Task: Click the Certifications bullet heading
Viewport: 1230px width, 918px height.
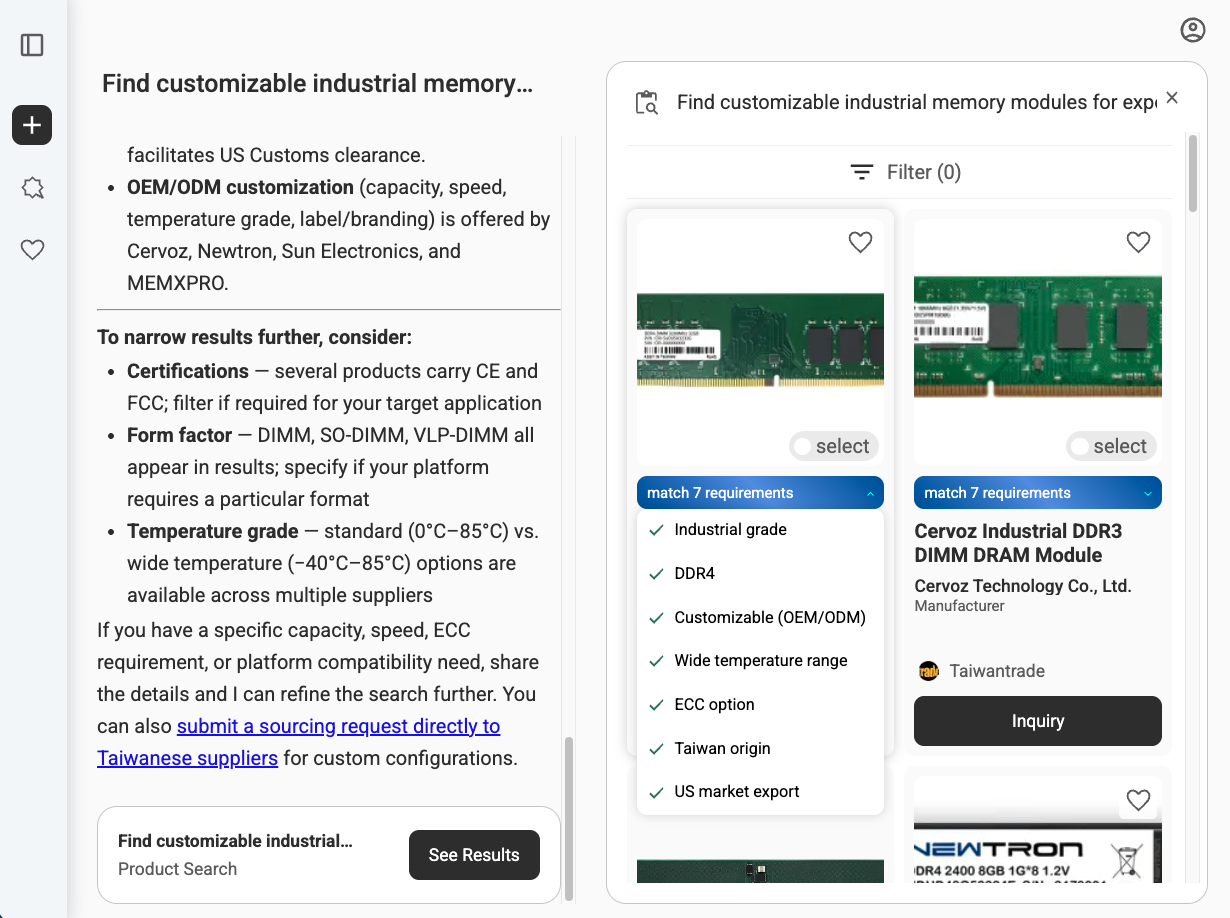Action: (x=188, y=371)
